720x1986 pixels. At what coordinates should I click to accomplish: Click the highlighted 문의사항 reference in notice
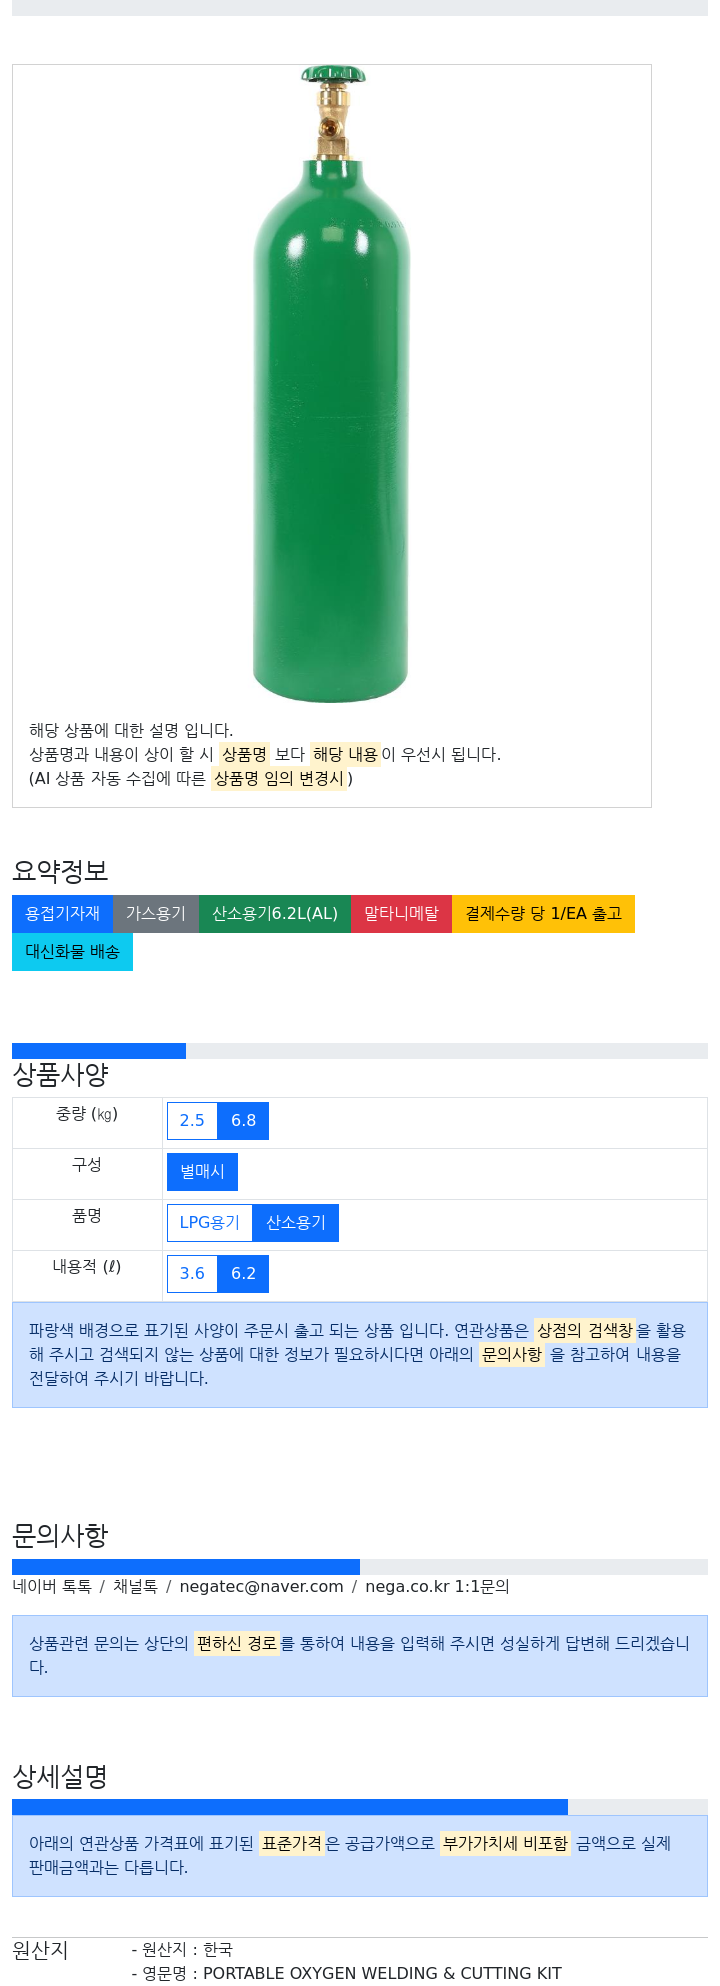(512, 1355)
